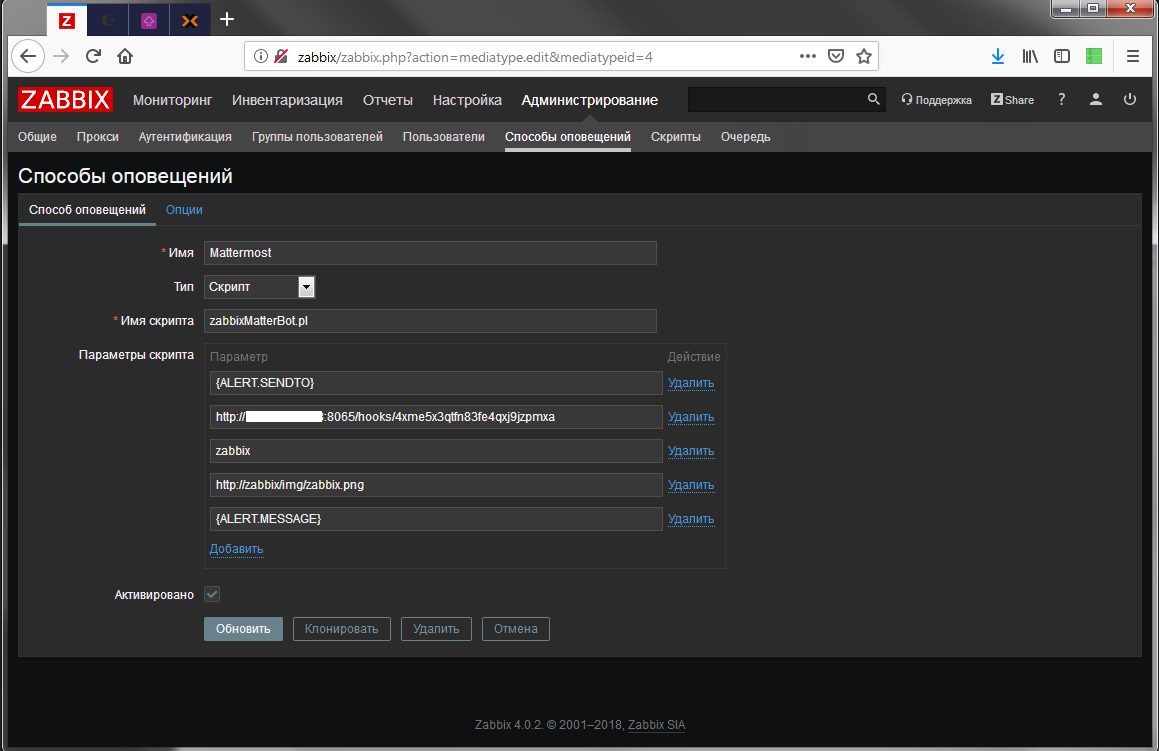This screenshot has width=1159, height=751.
Task: Click the ZABBIX logo
Action: pyautogui.click(x=65, y=100)
